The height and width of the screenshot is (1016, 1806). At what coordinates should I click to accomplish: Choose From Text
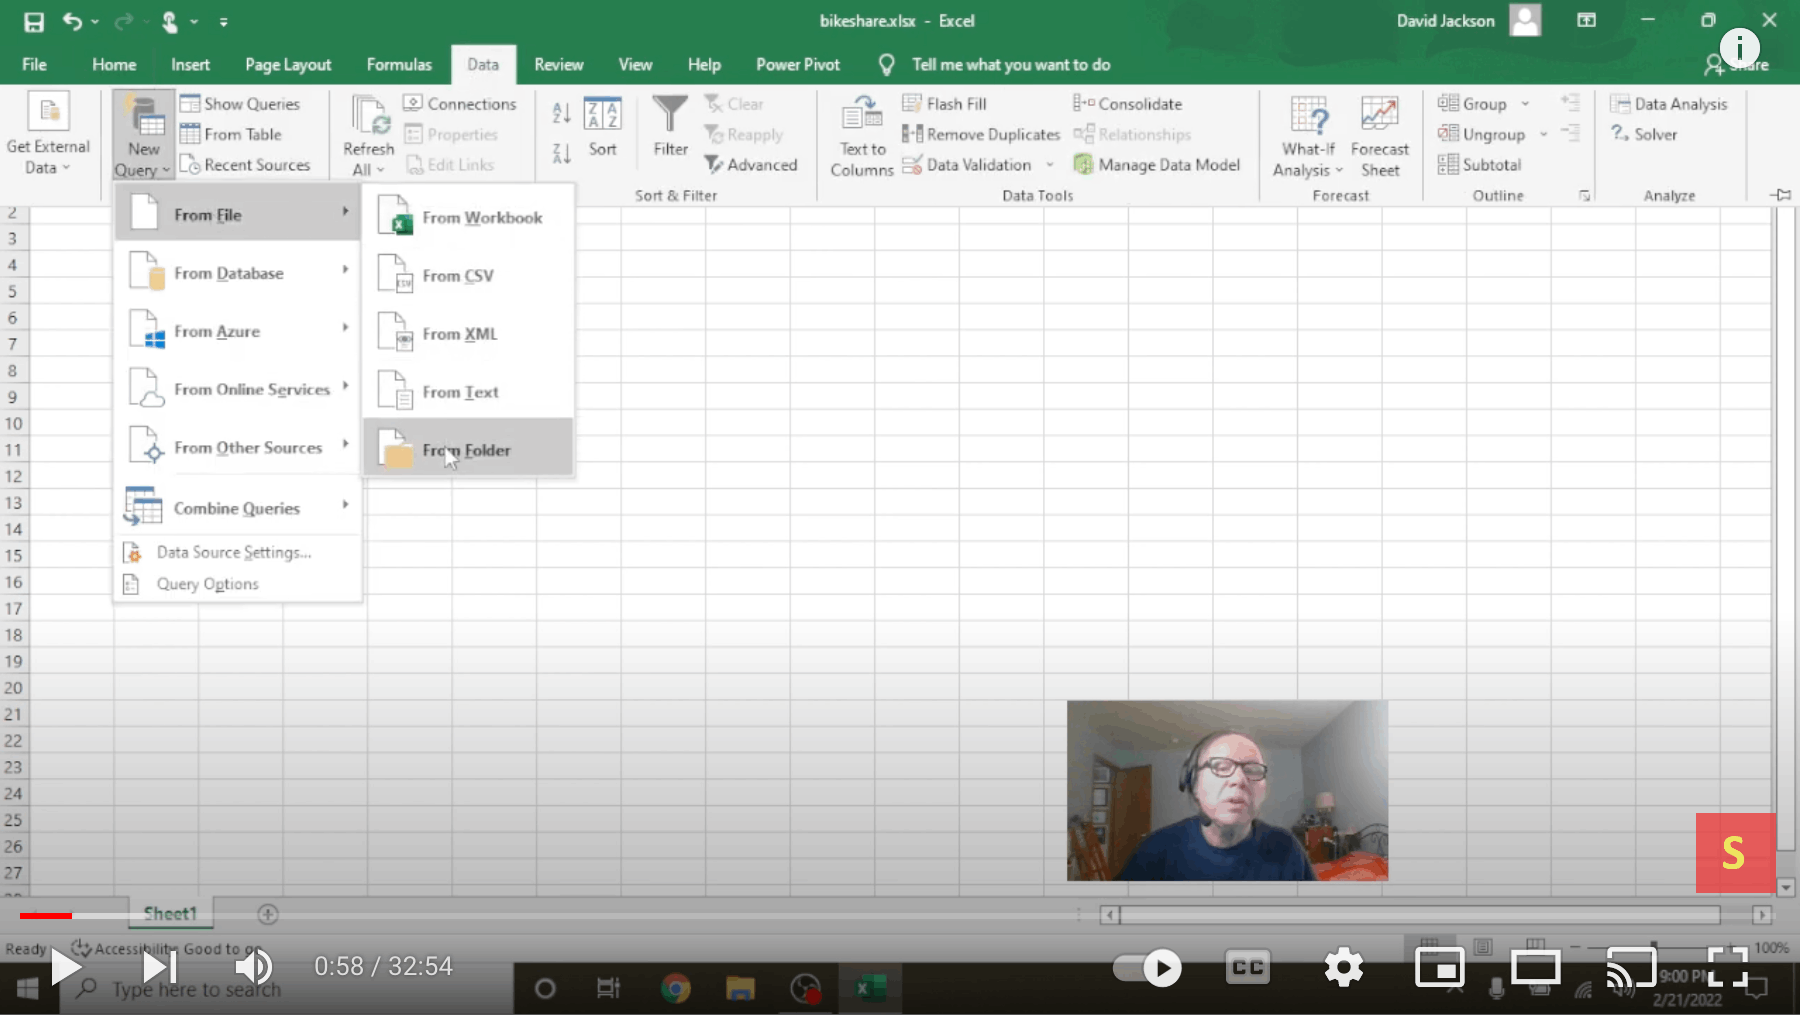pyautogui.click(x=468, y=391)
